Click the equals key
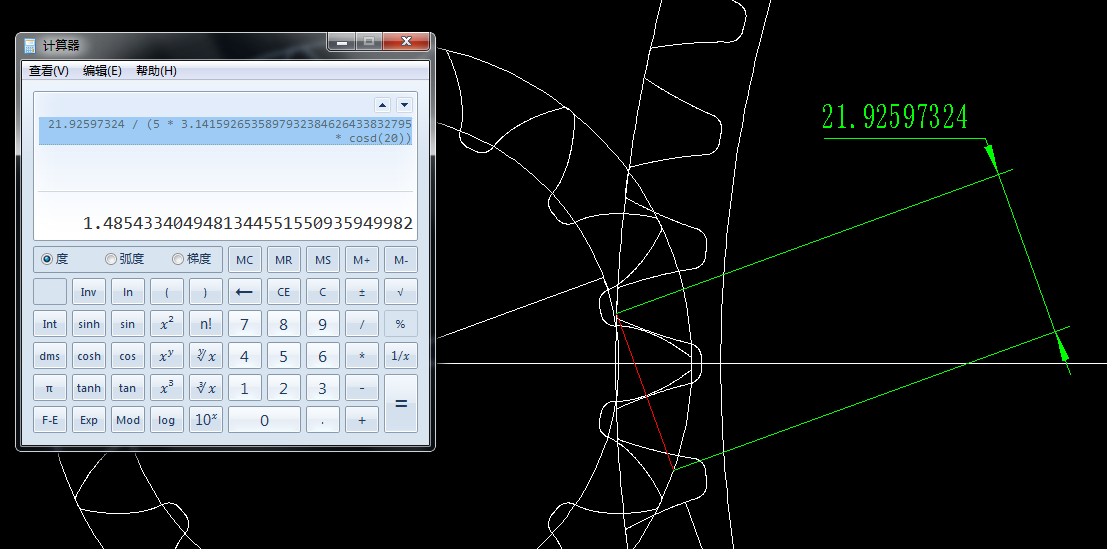Screen dimensions: 1107x549 pos(401,404)
